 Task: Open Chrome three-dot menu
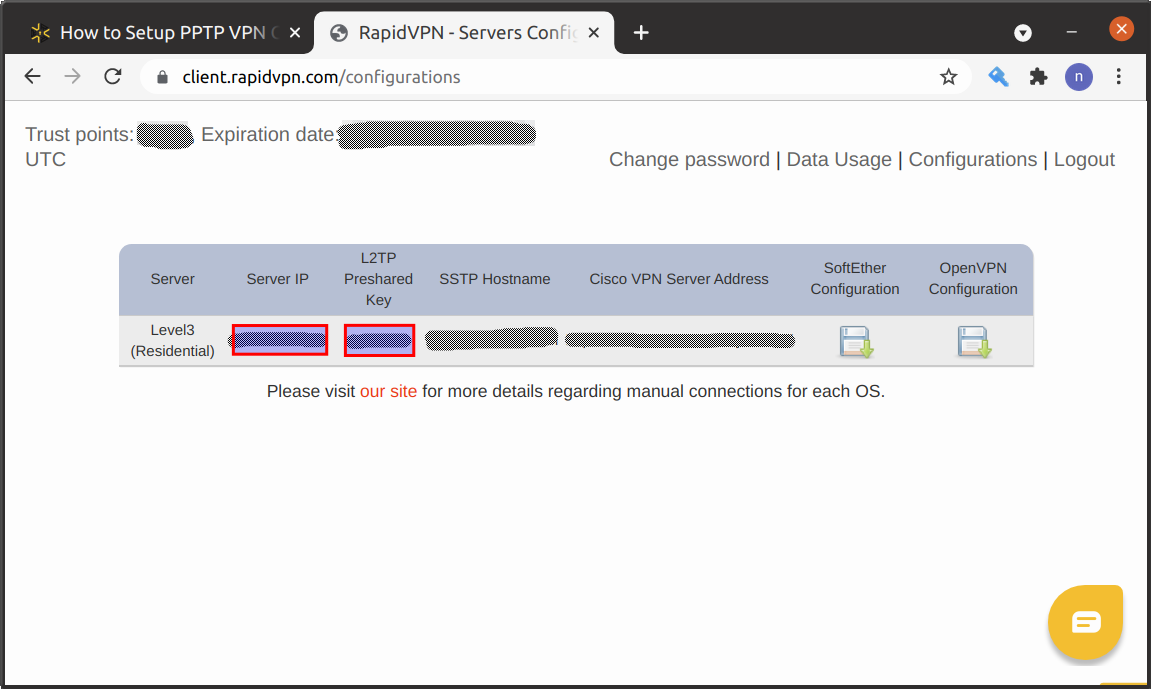tap(1119, 76)
